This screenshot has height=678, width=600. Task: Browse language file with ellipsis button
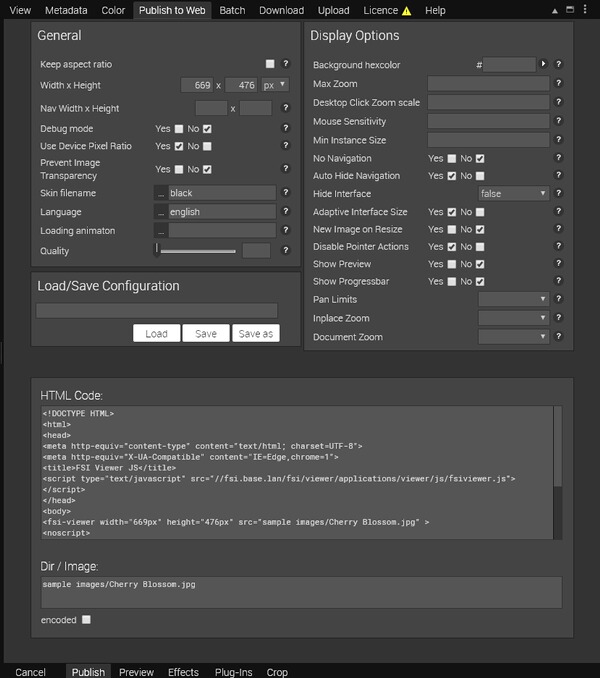pyautogui.click(x=161, y=212)
